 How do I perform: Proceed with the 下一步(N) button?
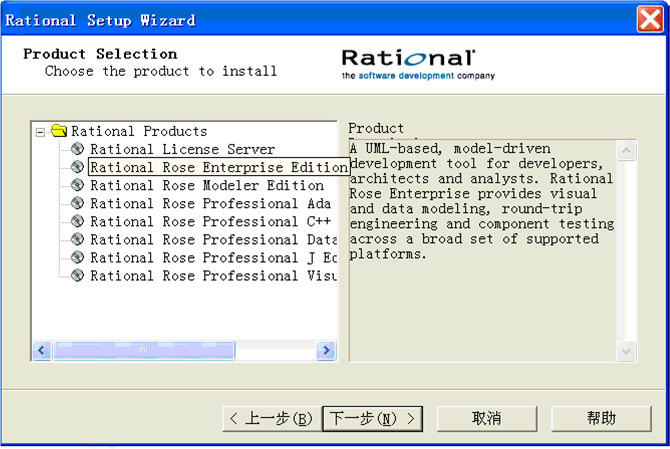(x=372, y=419)
